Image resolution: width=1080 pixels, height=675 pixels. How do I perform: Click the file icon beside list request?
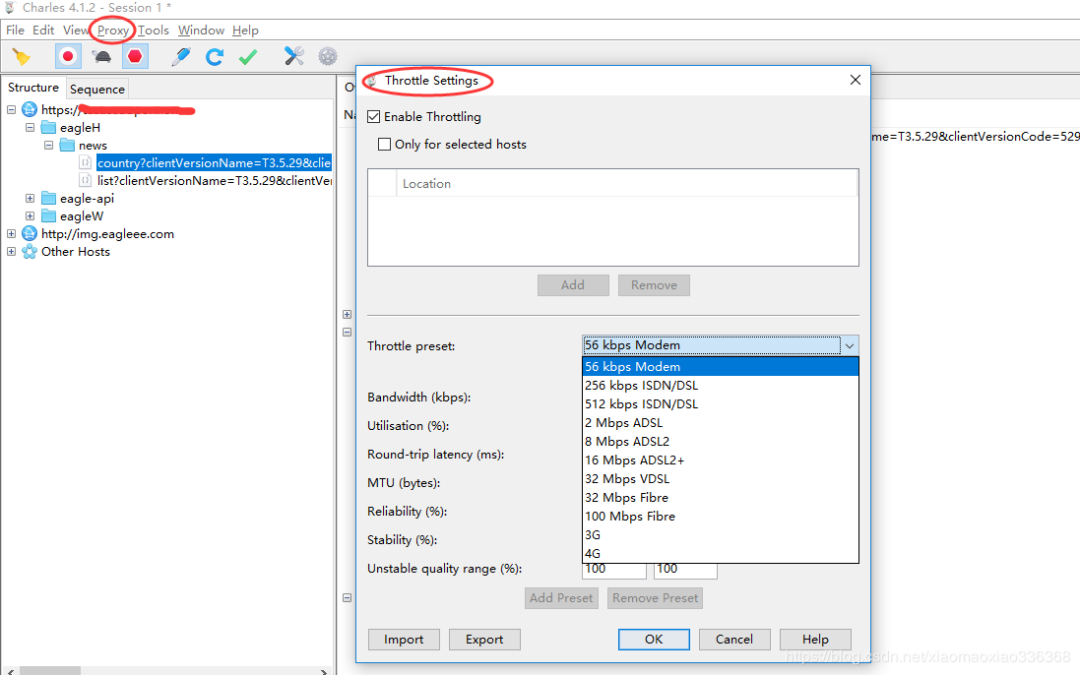(85, 180)
